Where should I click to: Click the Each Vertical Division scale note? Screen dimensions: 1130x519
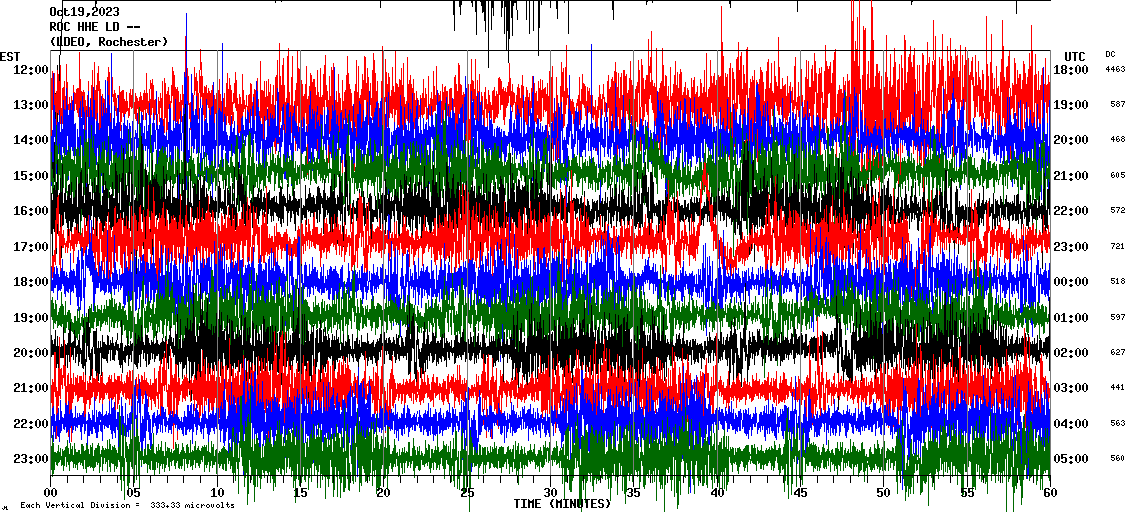coord(127,505)
